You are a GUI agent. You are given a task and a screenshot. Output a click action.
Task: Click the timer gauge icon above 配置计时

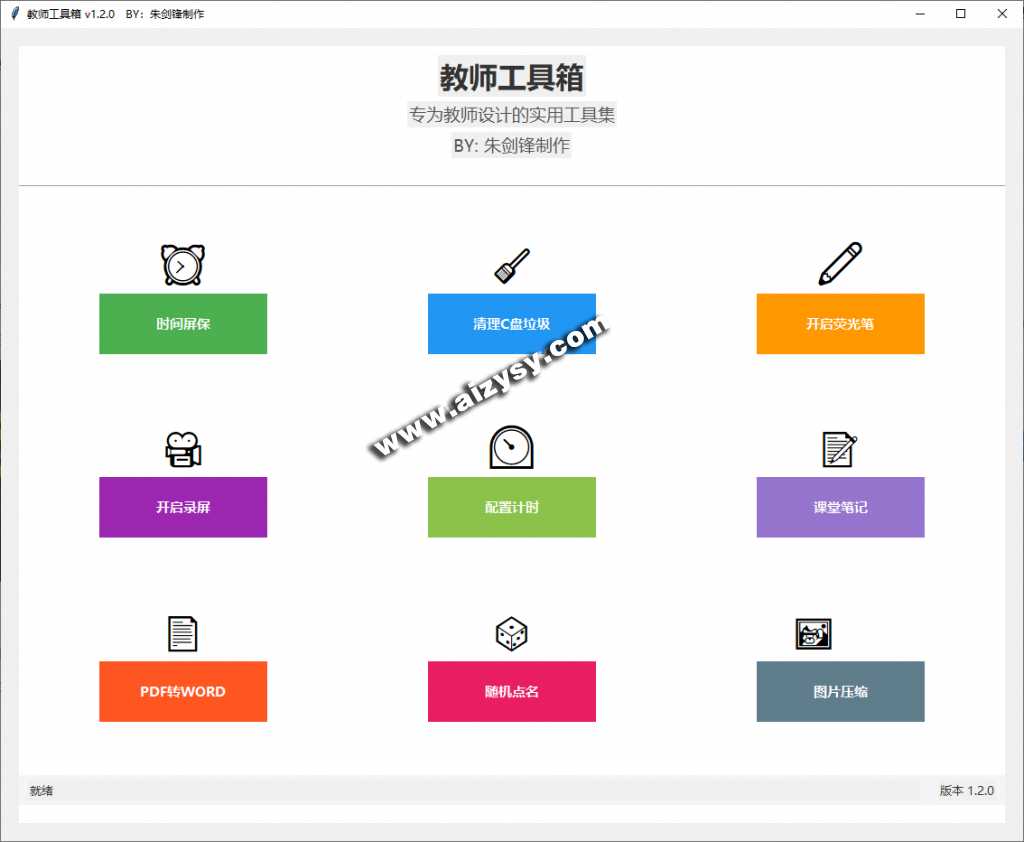click(x=511, y=447)
